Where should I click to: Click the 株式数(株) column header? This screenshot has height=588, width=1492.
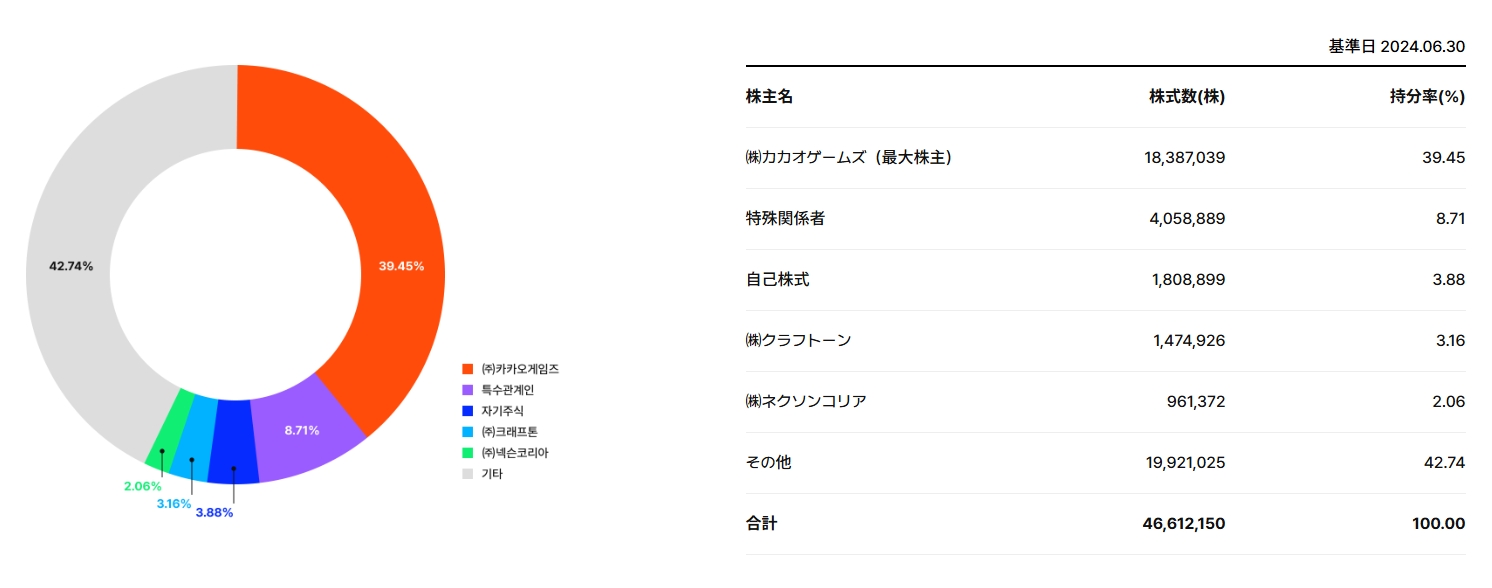coord(1187,97)
